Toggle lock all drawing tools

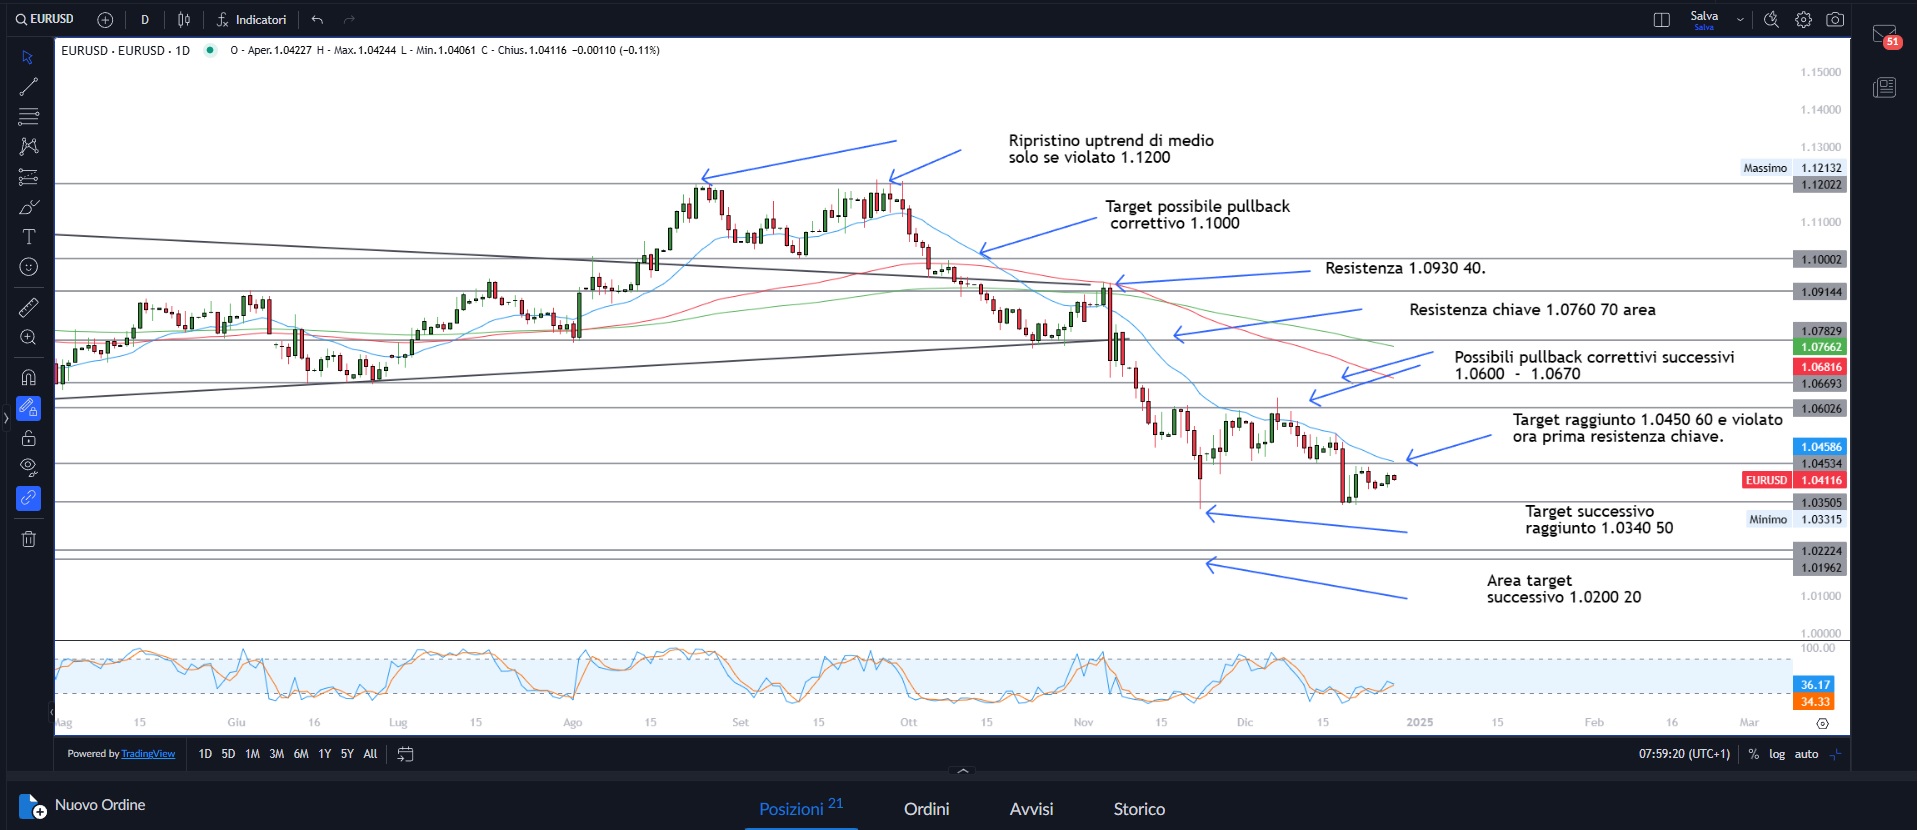[x=29, y=438]
